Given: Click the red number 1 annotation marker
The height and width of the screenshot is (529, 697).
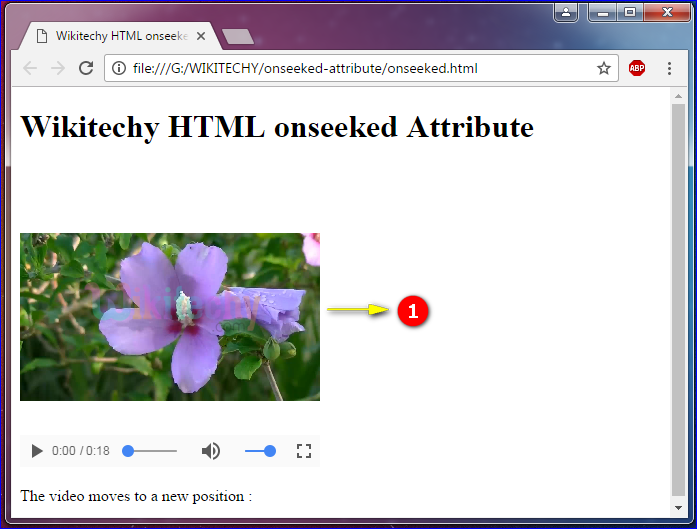Looking at the screenshot, I should (413, 311).
